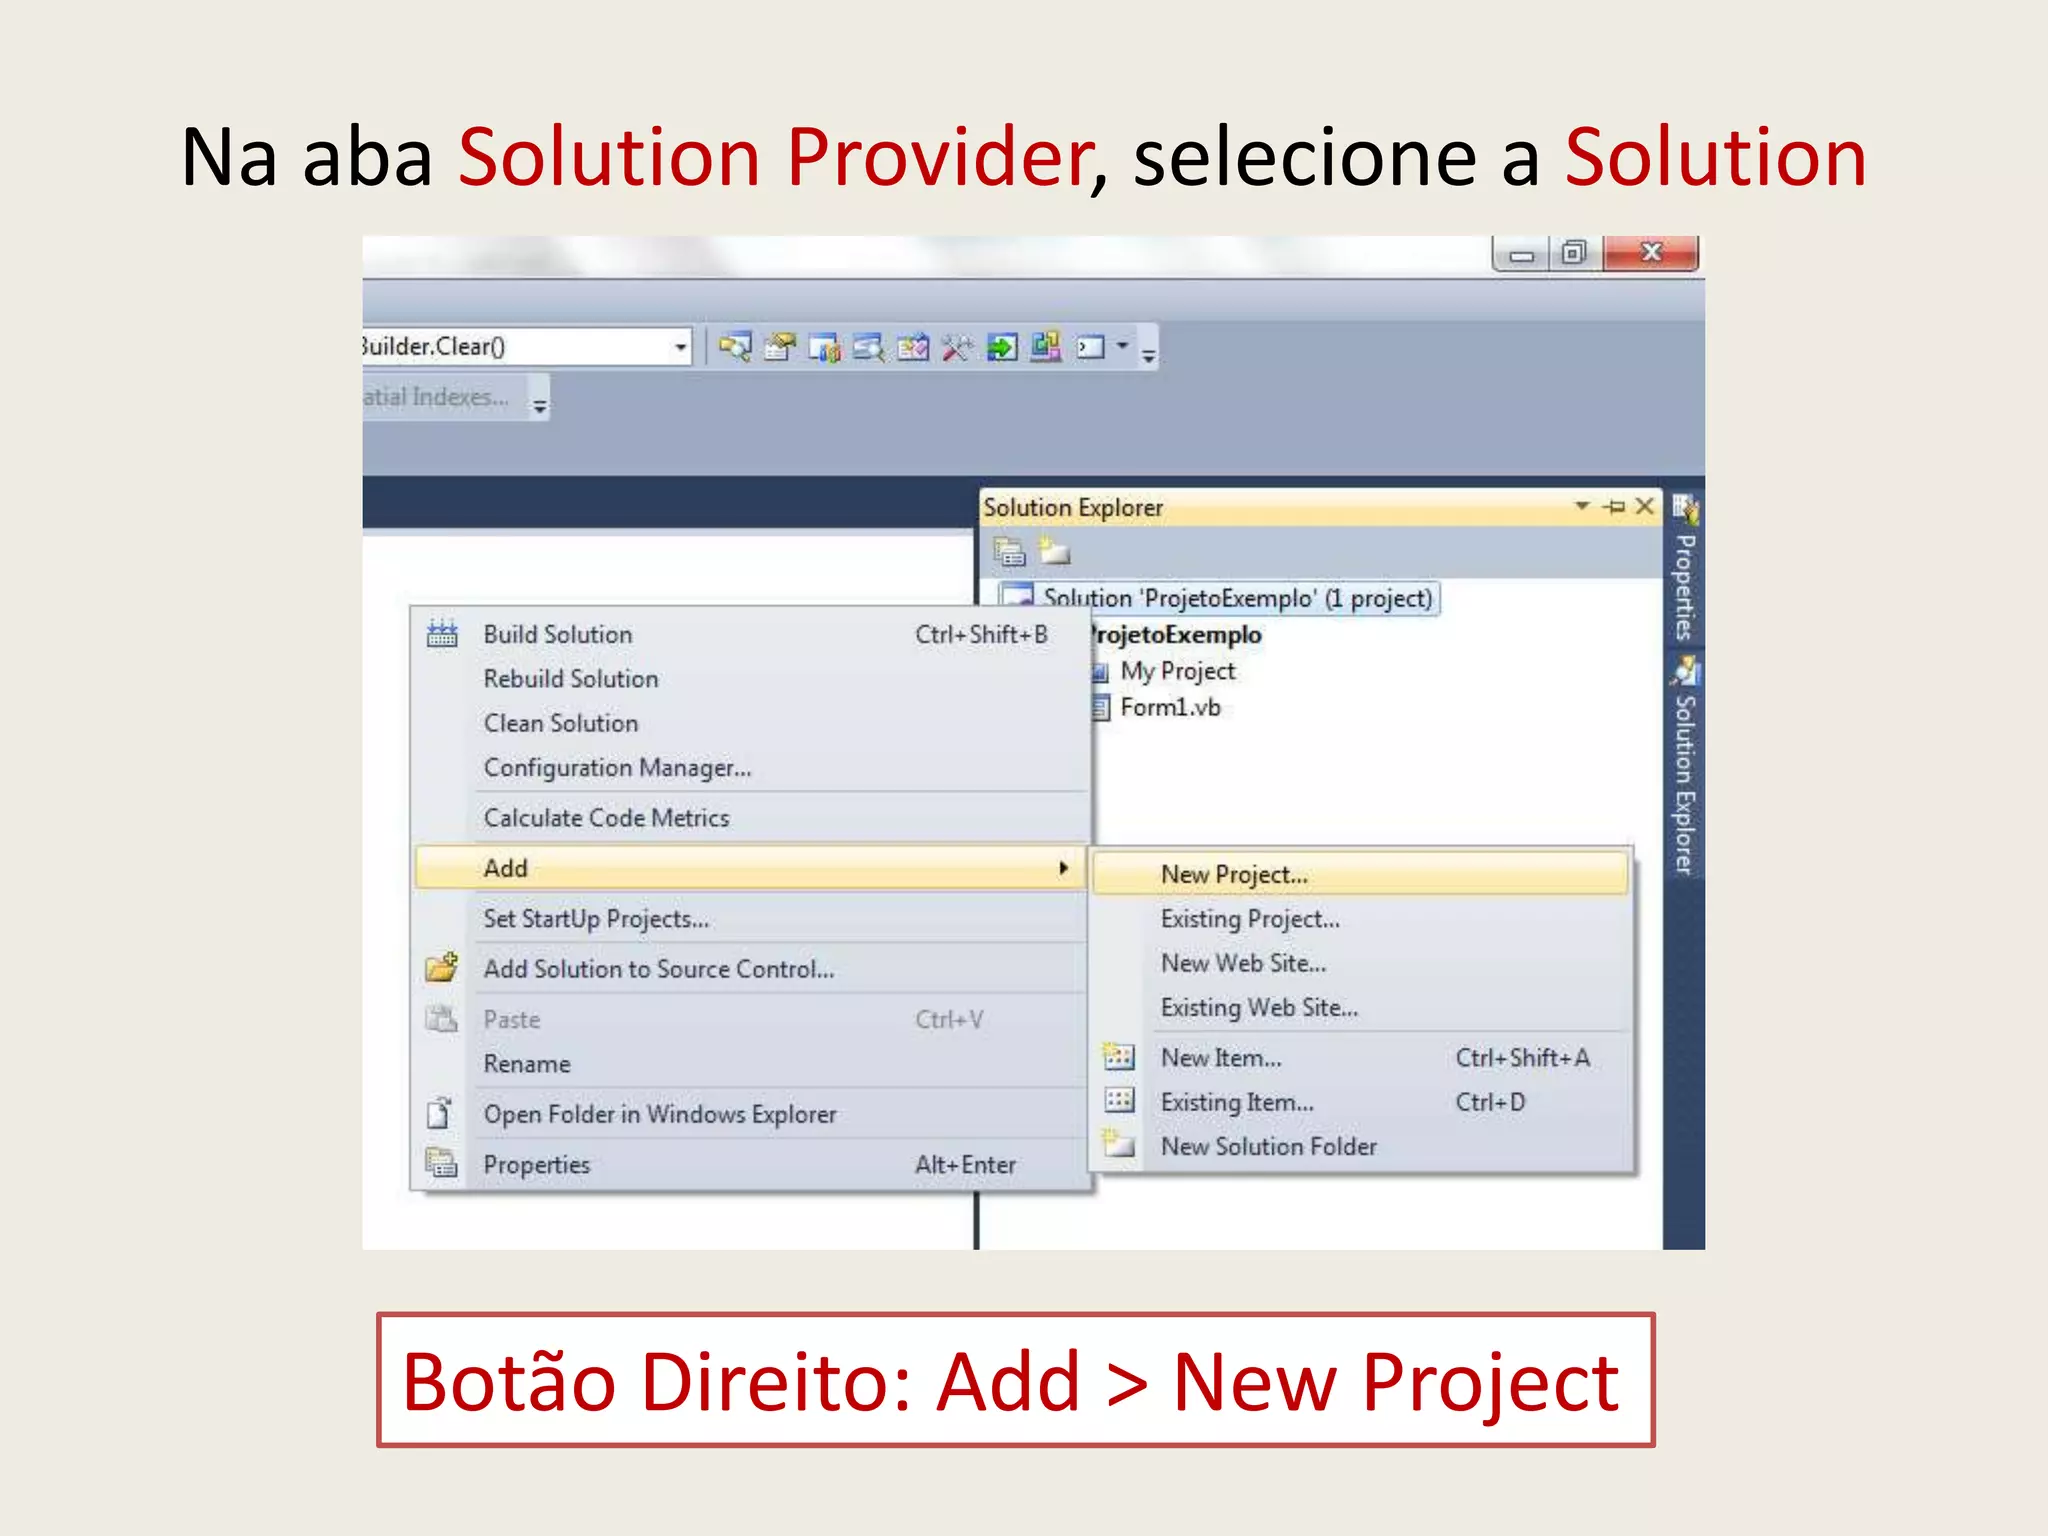The width and height of the screenshot is (2048, 1536).
Task: Choose Build Solution from context menu
Action: [x=749, y=634]
